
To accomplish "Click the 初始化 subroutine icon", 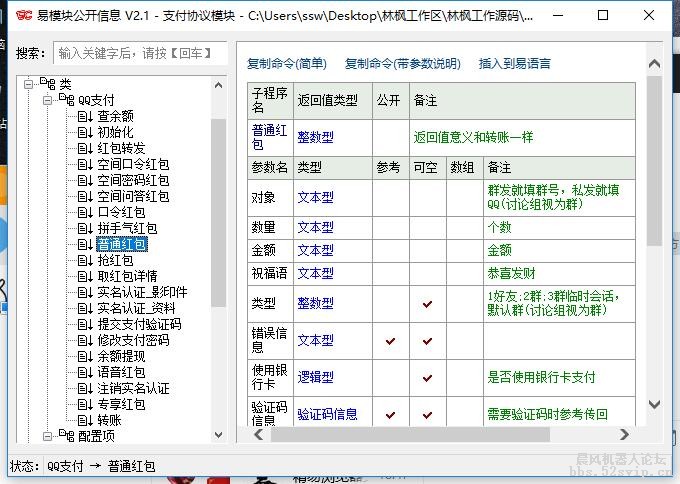I will 85,132.
